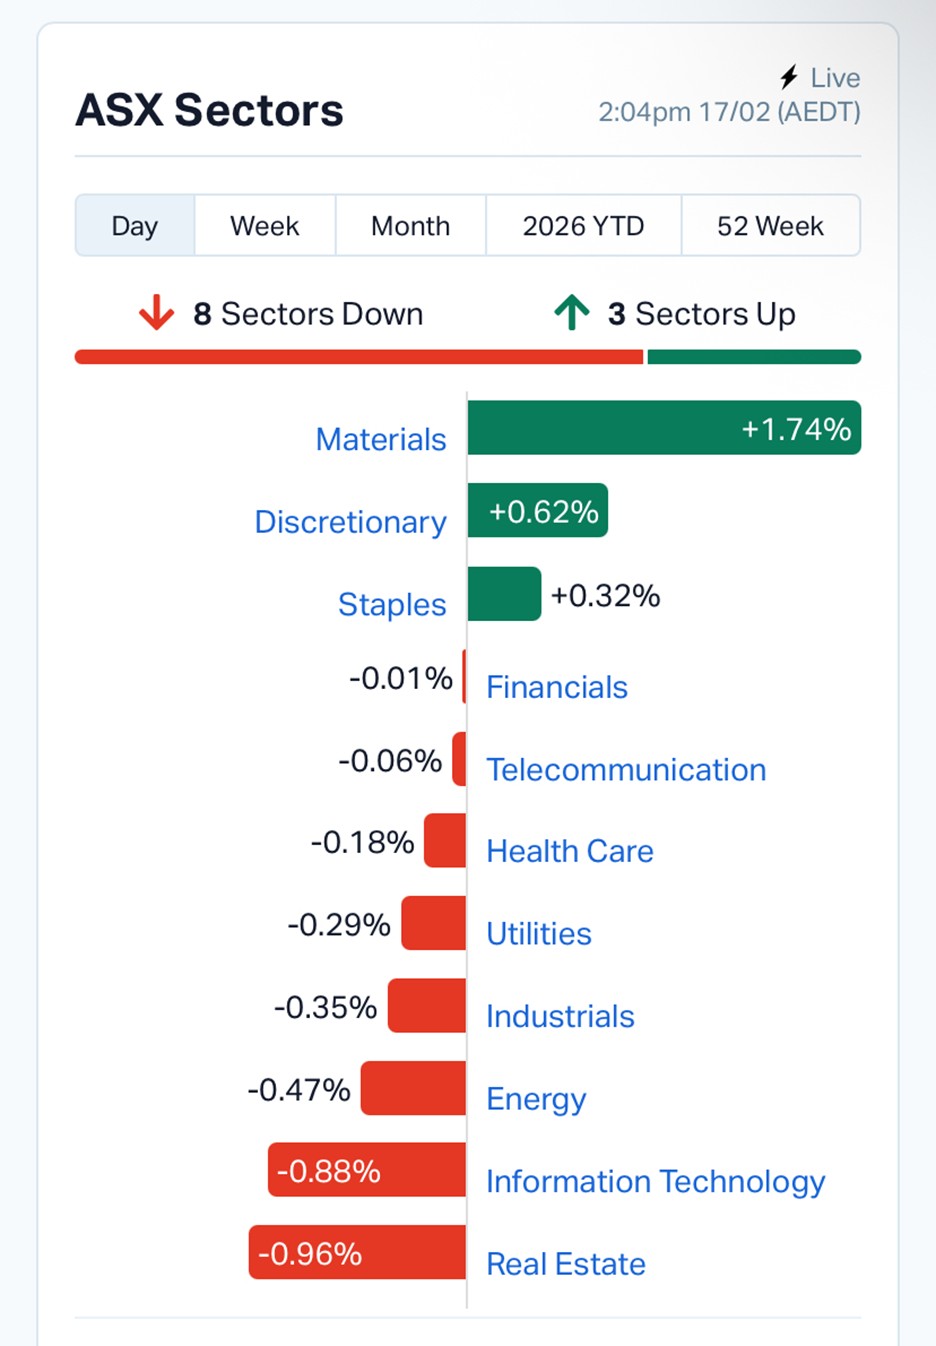Viewport: 936px width, 1346px height.
Task: View the Information Technology sector
Action: [655, 1181]
